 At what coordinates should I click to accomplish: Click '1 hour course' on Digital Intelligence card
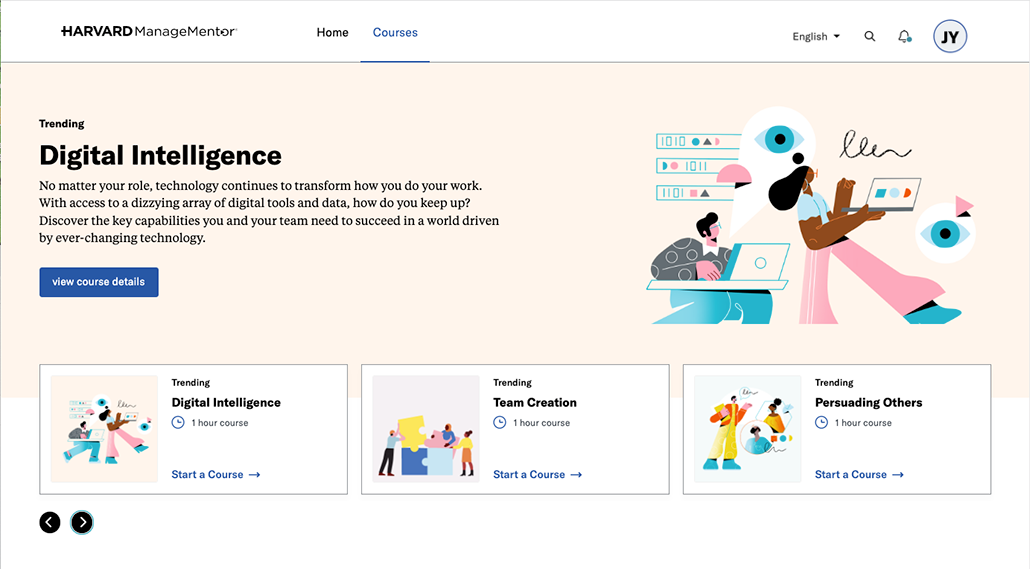tap(220, 423)
